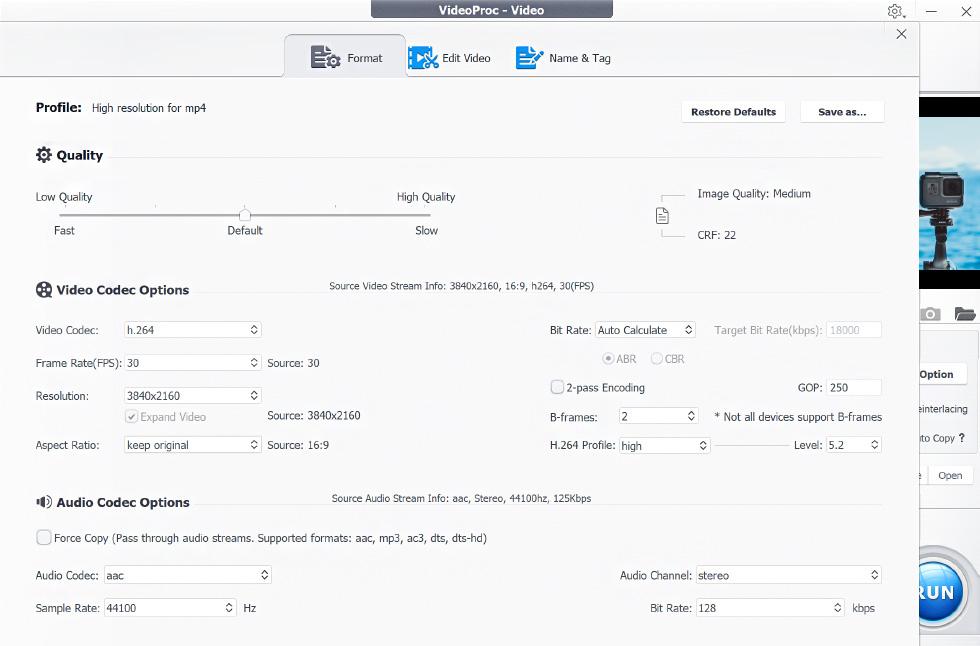Open the settings gear in title bar

coord(895,11)
